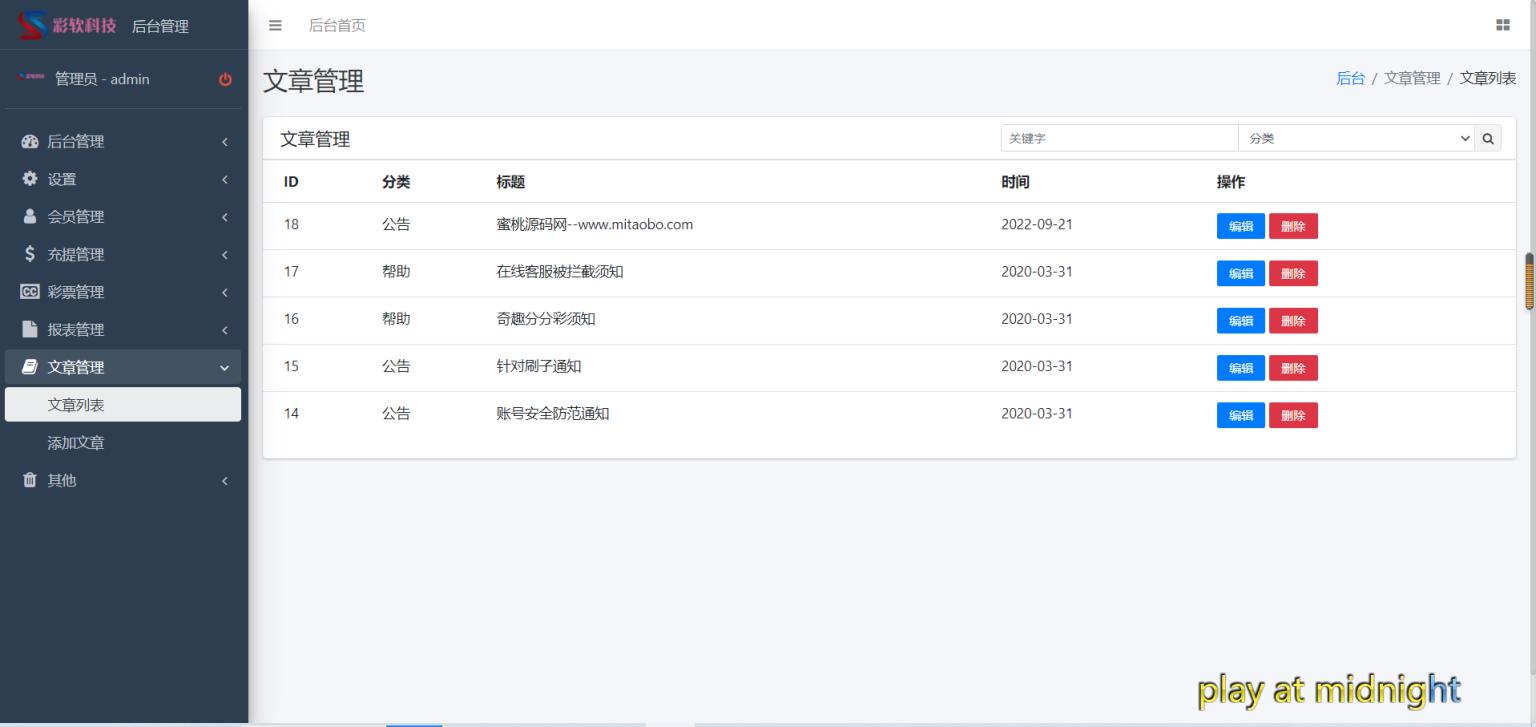The image size is (1536, 727).
Task: Click the 关键字 keyword search field
Action: click(1118, 138)
